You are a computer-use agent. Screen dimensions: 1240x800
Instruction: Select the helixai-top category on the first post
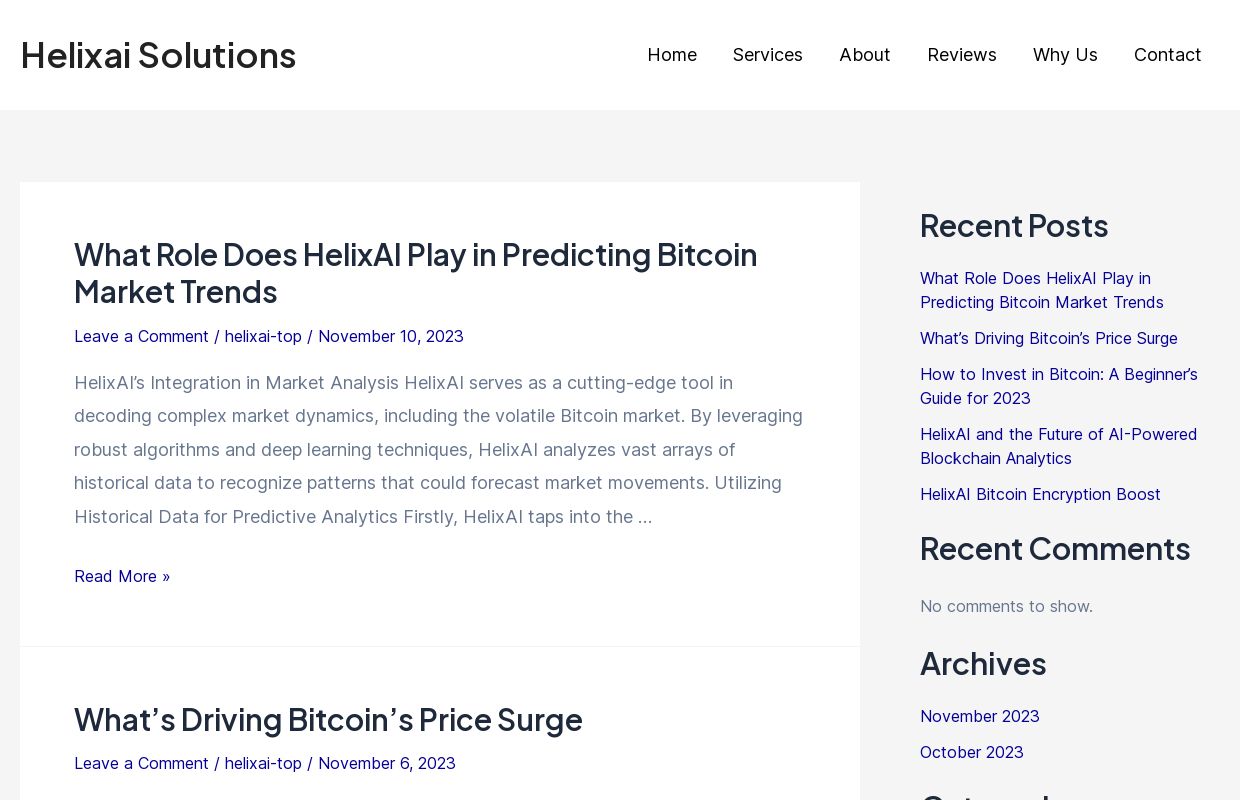pyautogui.click(x=263, y=336)
